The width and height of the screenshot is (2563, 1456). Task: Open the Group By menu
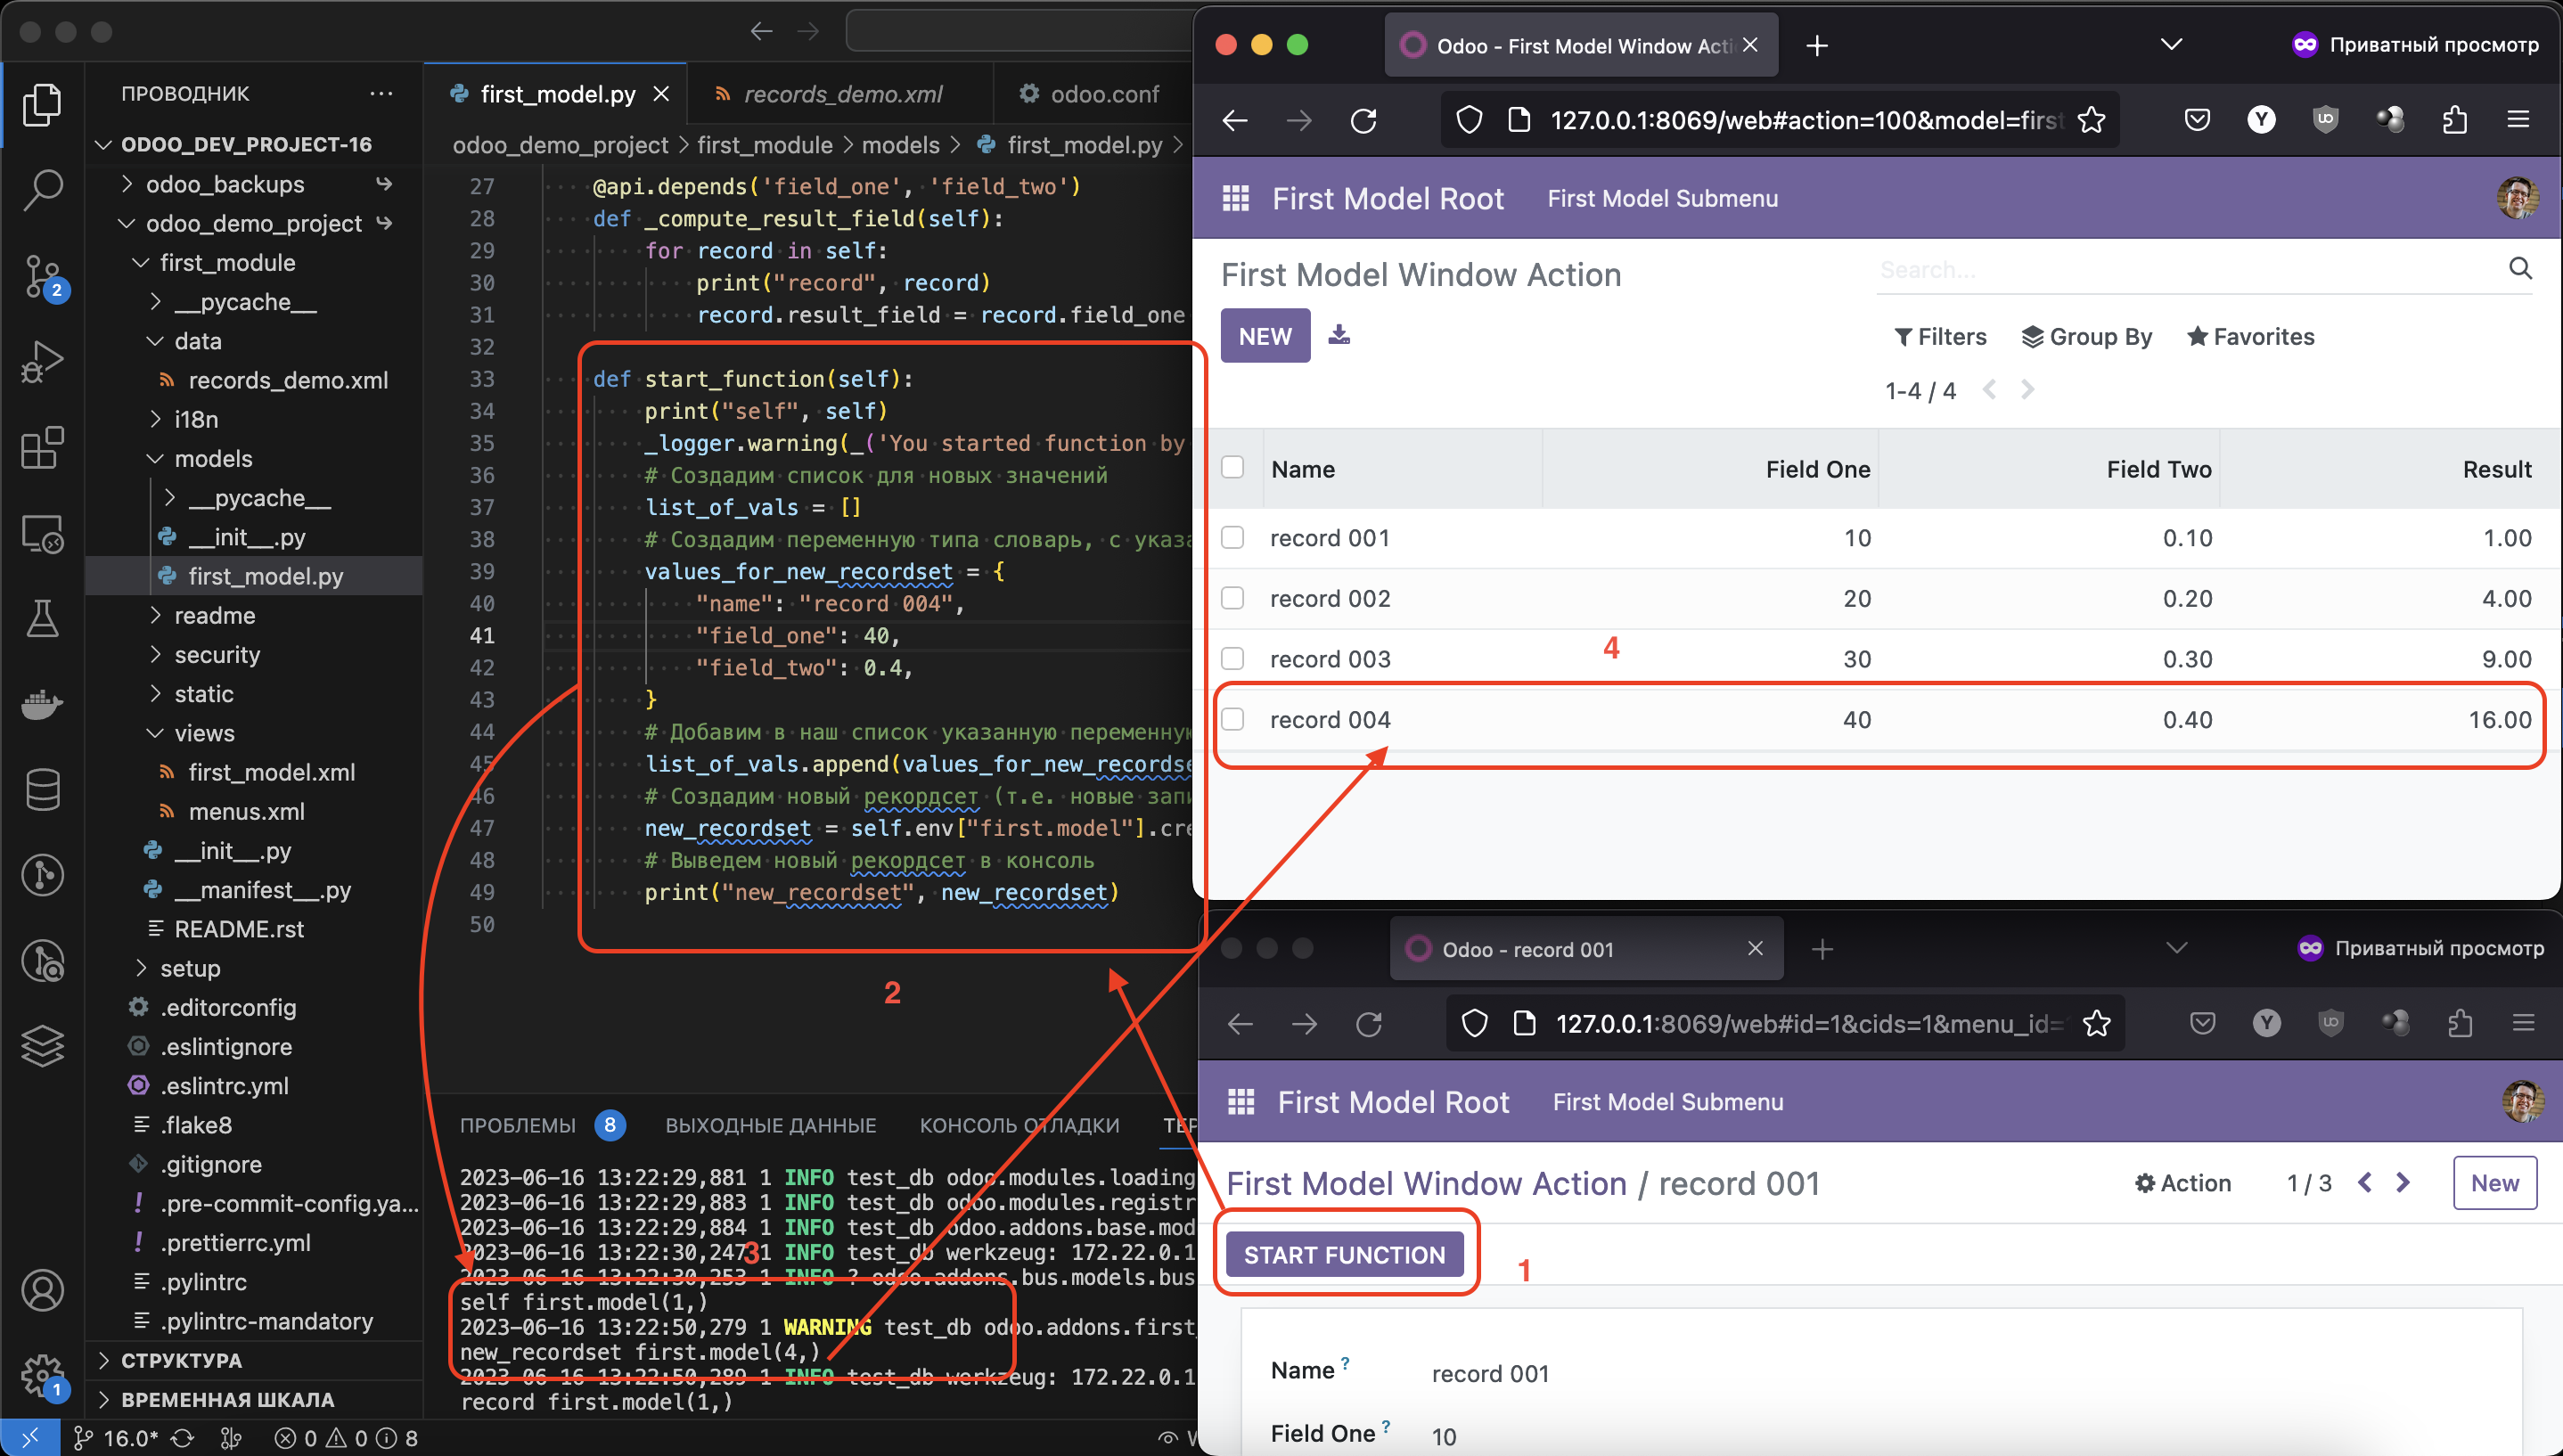point(2086,336)
